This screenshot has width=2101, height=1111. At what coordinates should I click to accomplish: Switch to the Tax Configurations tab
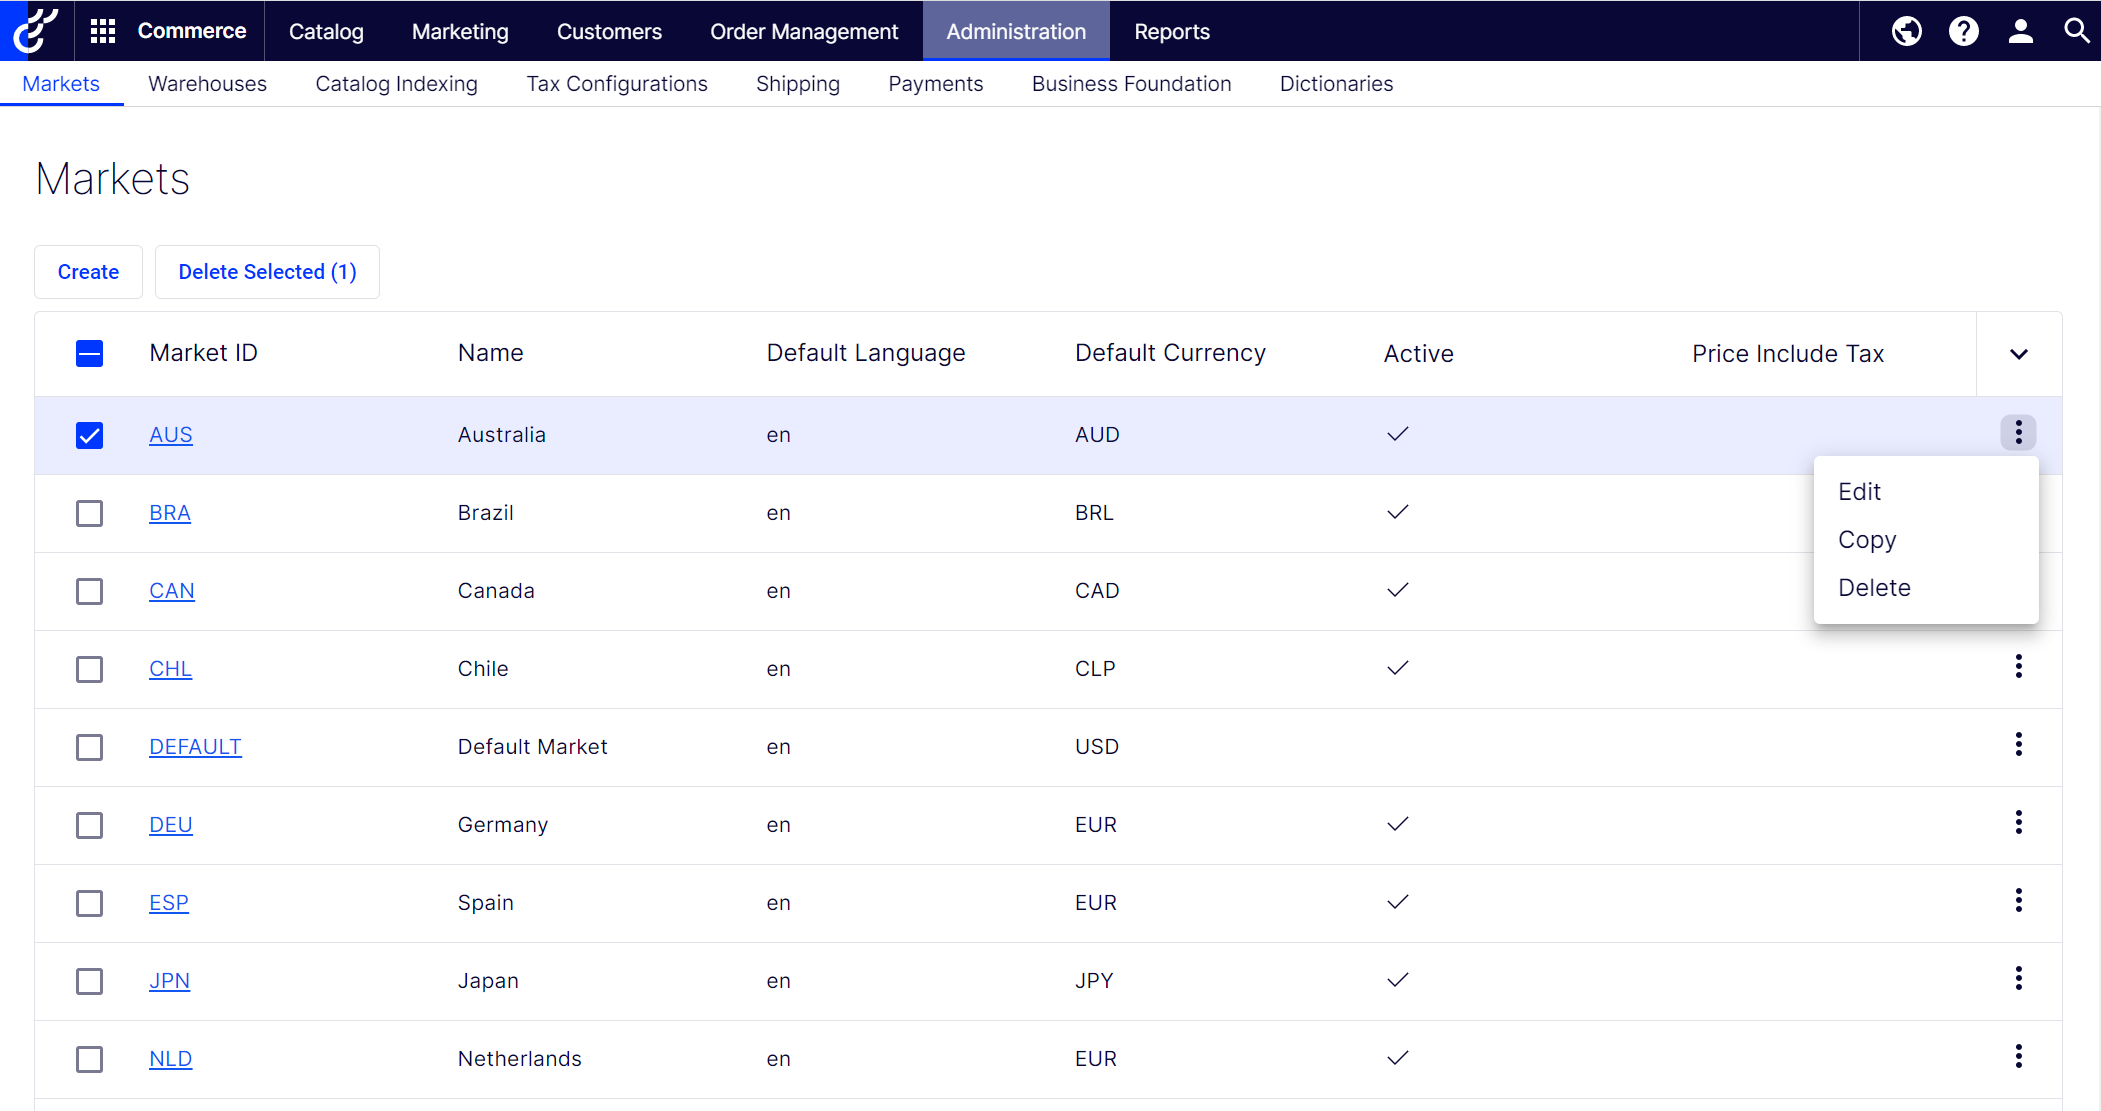coord(617,84)
